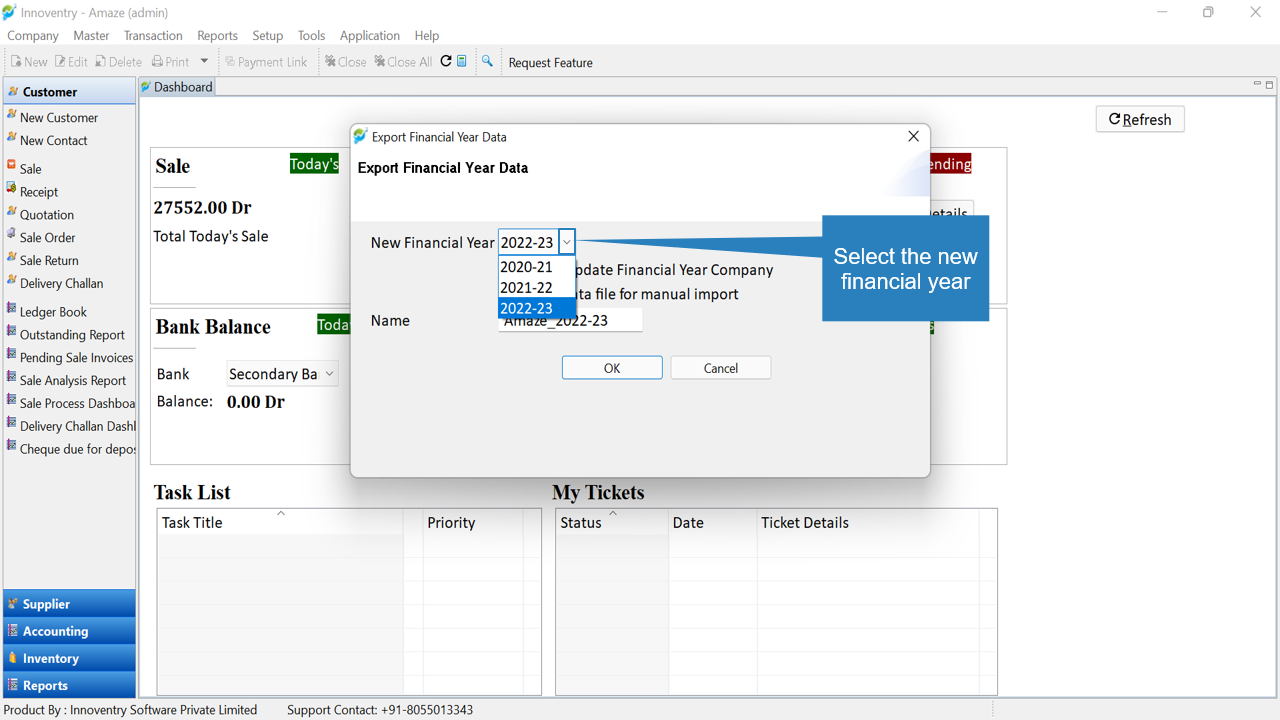Open the Ledger Book report
Viewport: 1280px width, 720px height.
tap(53, 312)
